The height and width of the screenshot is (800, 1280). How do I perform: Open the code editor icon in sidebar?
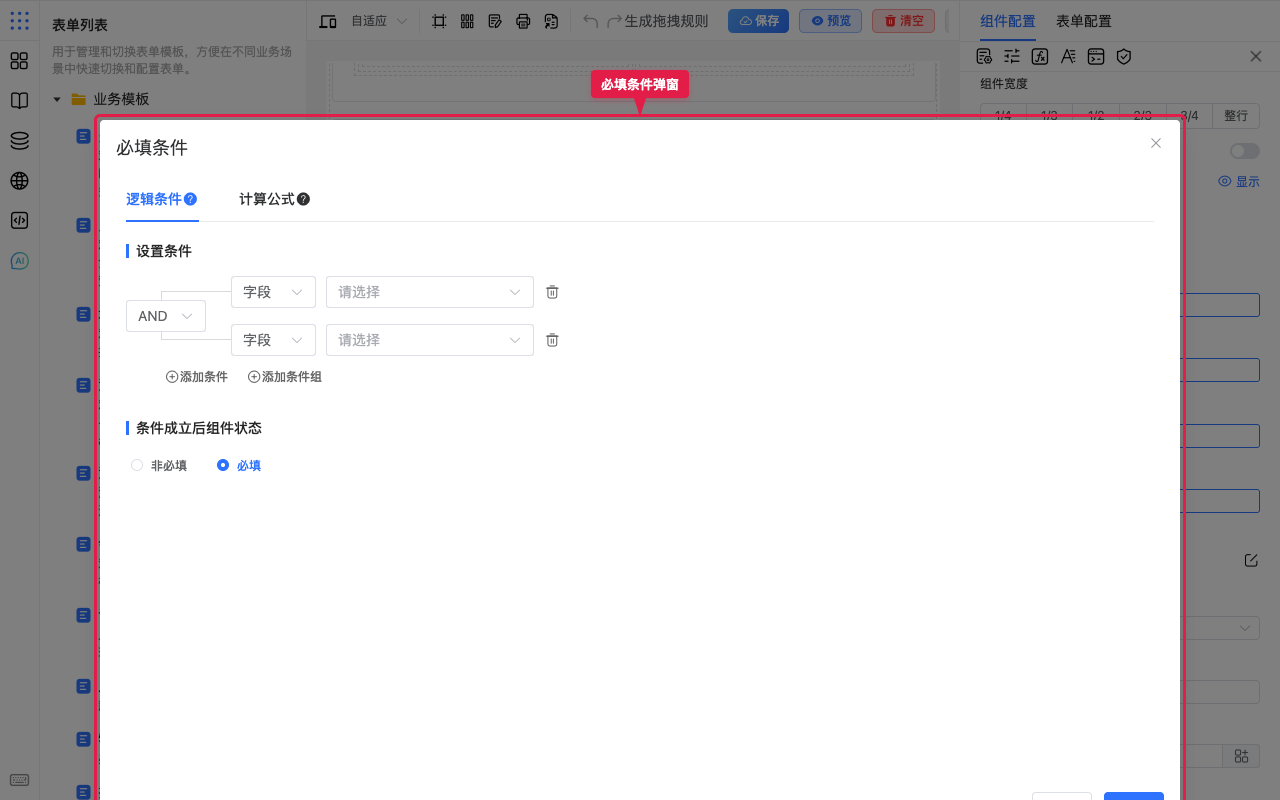[x=19, y=221]
